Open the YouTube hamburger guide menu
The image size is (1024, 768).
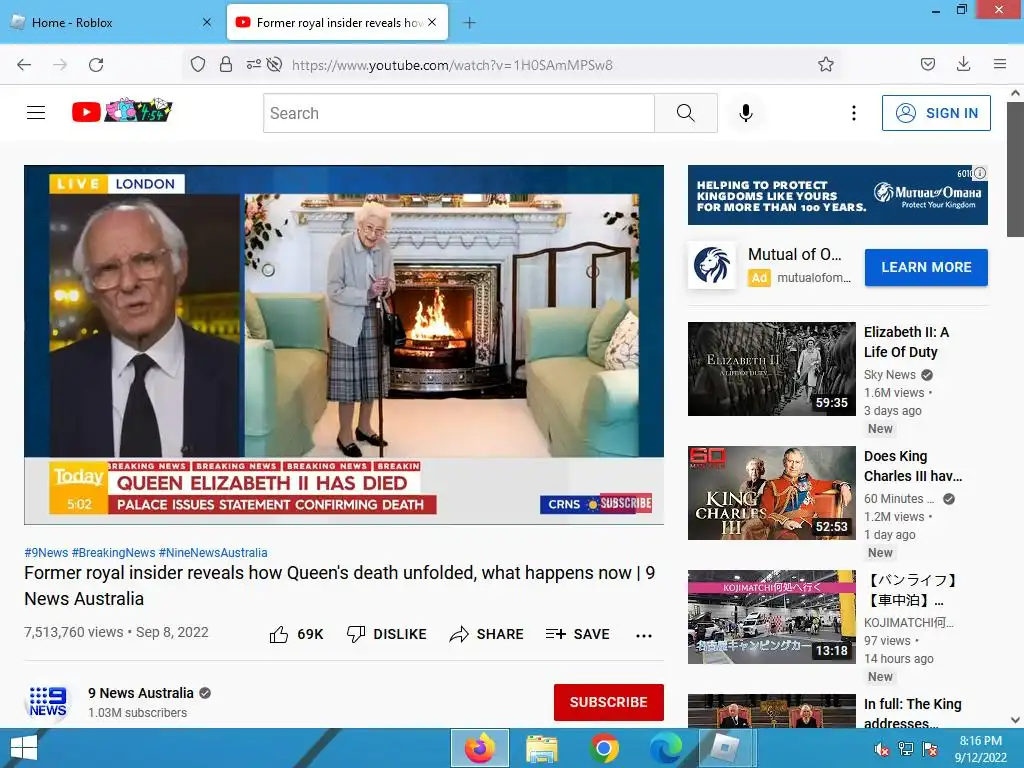pos(36,113)
